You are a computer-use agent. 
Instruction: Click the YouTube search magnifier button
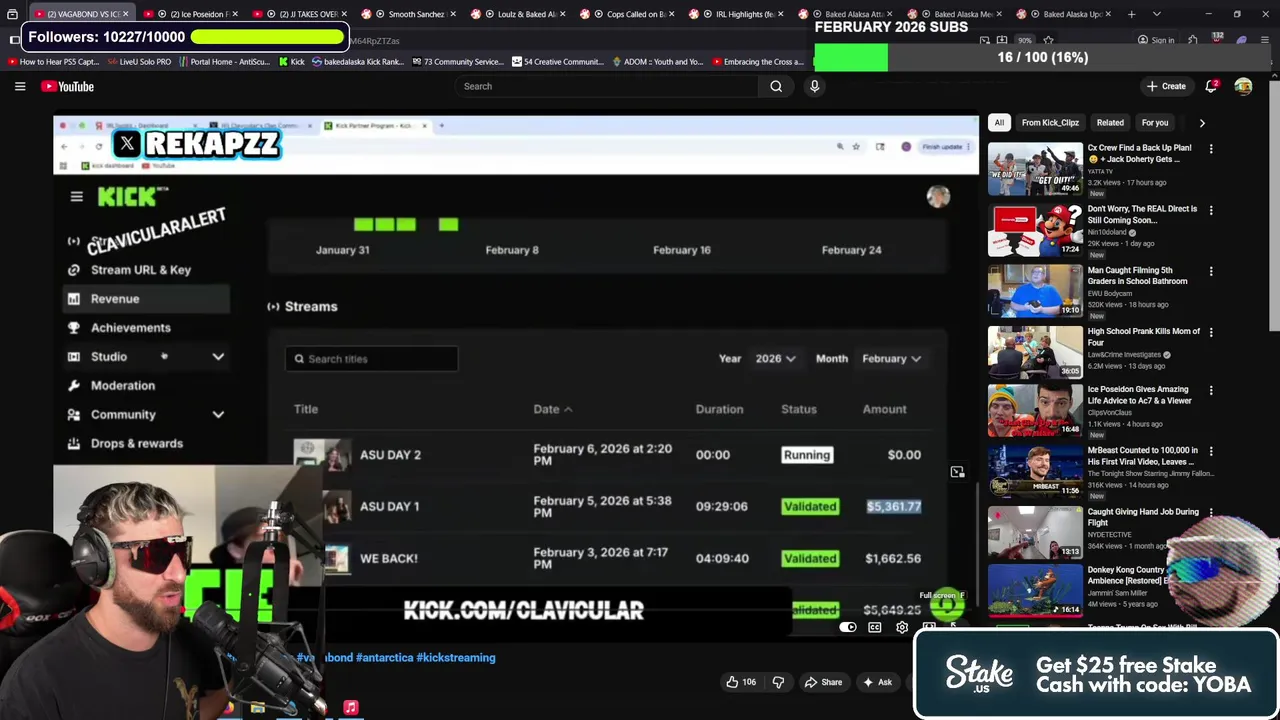(x=776, y=86)
